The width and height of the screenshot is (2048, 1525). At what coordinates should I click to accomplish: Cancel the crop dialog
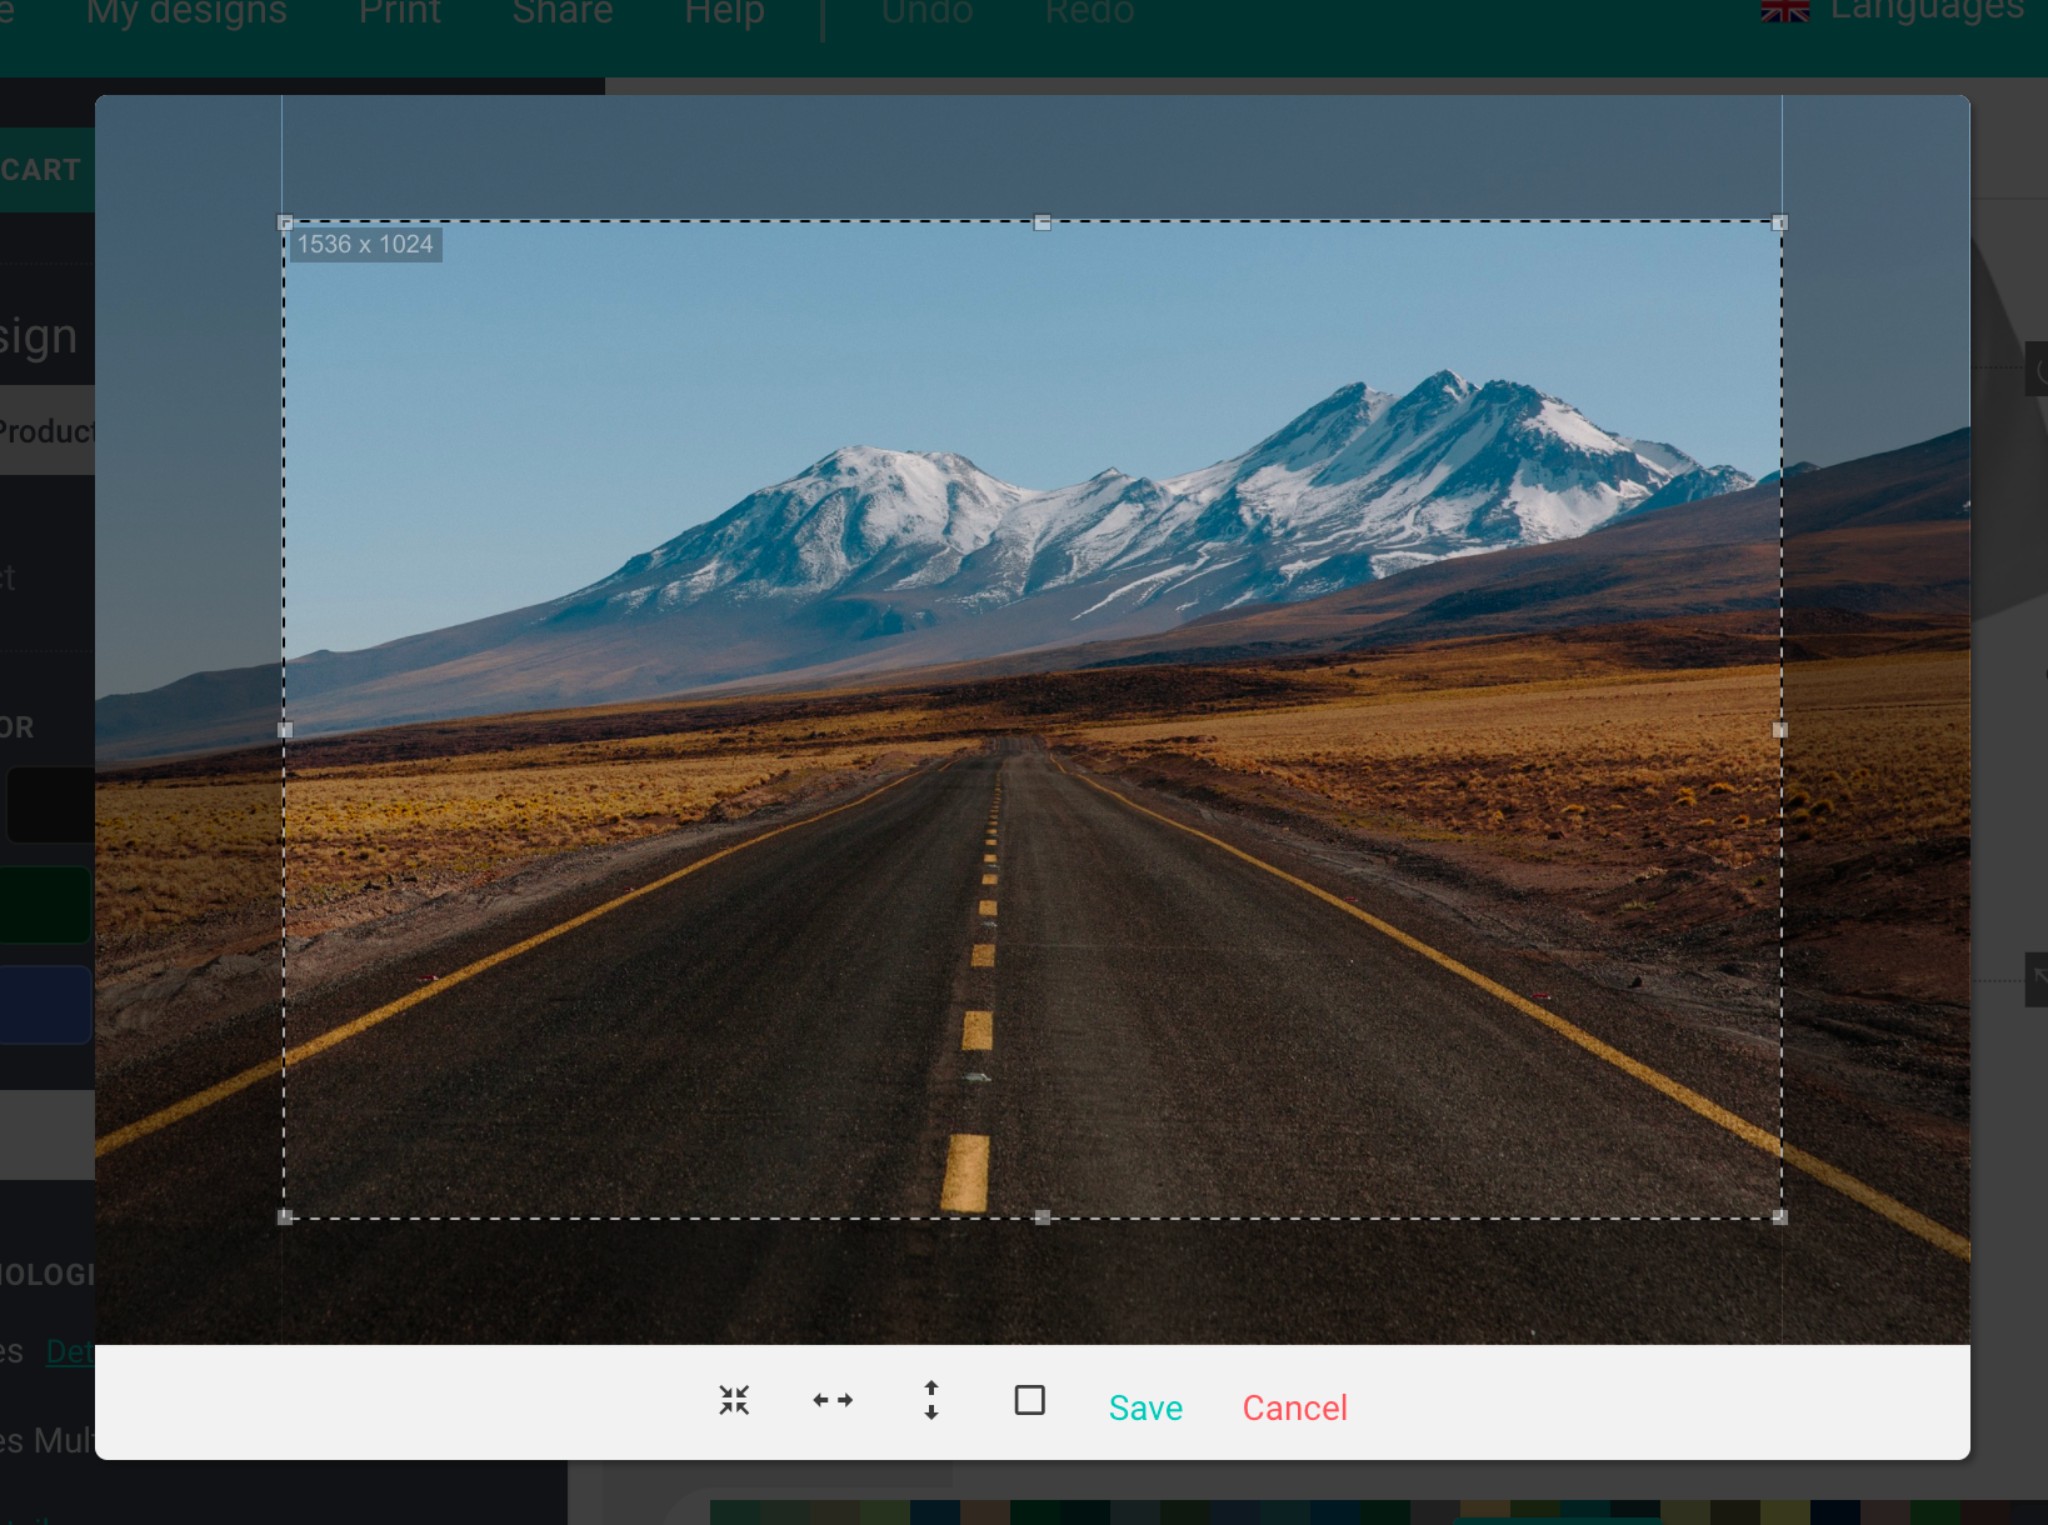click(1294, 1408)
